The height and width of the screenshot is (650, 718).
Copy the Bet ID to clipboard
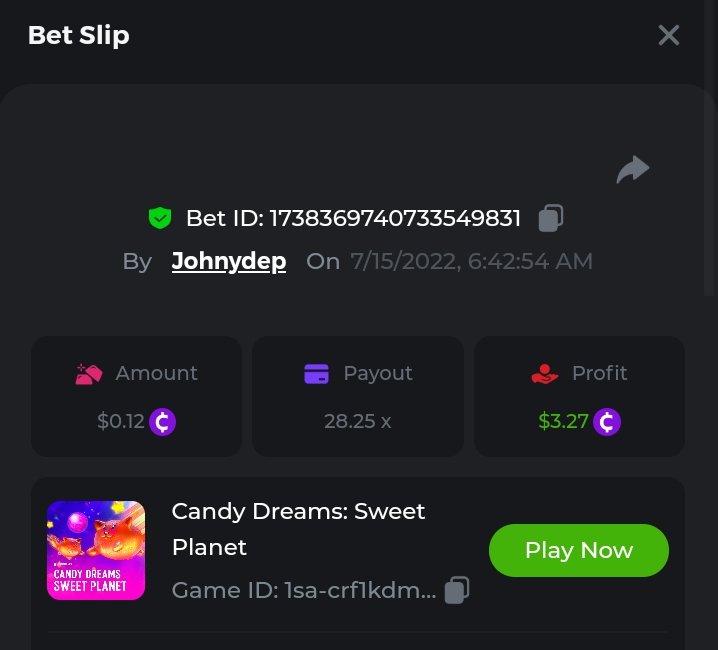[x=551, y=218]
